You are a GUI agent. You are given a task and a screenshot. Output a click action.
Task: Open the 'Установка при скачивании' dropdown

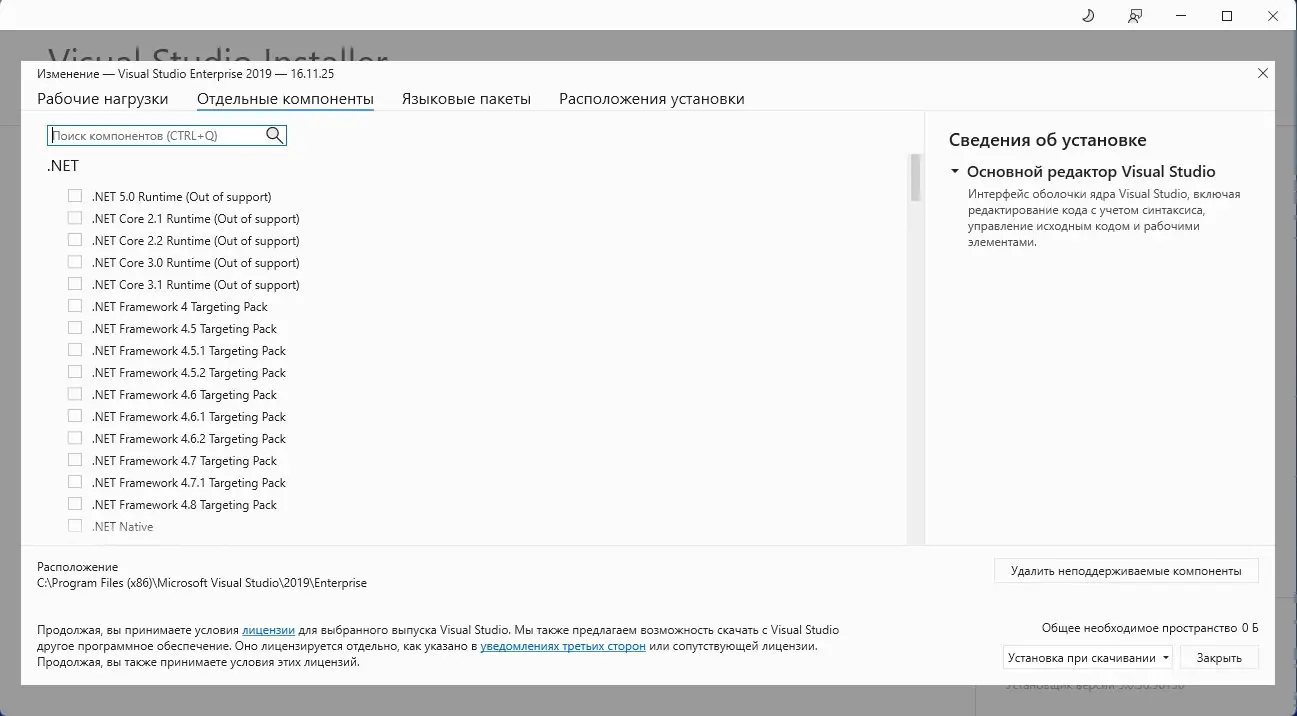click(x=1087, y=657)
